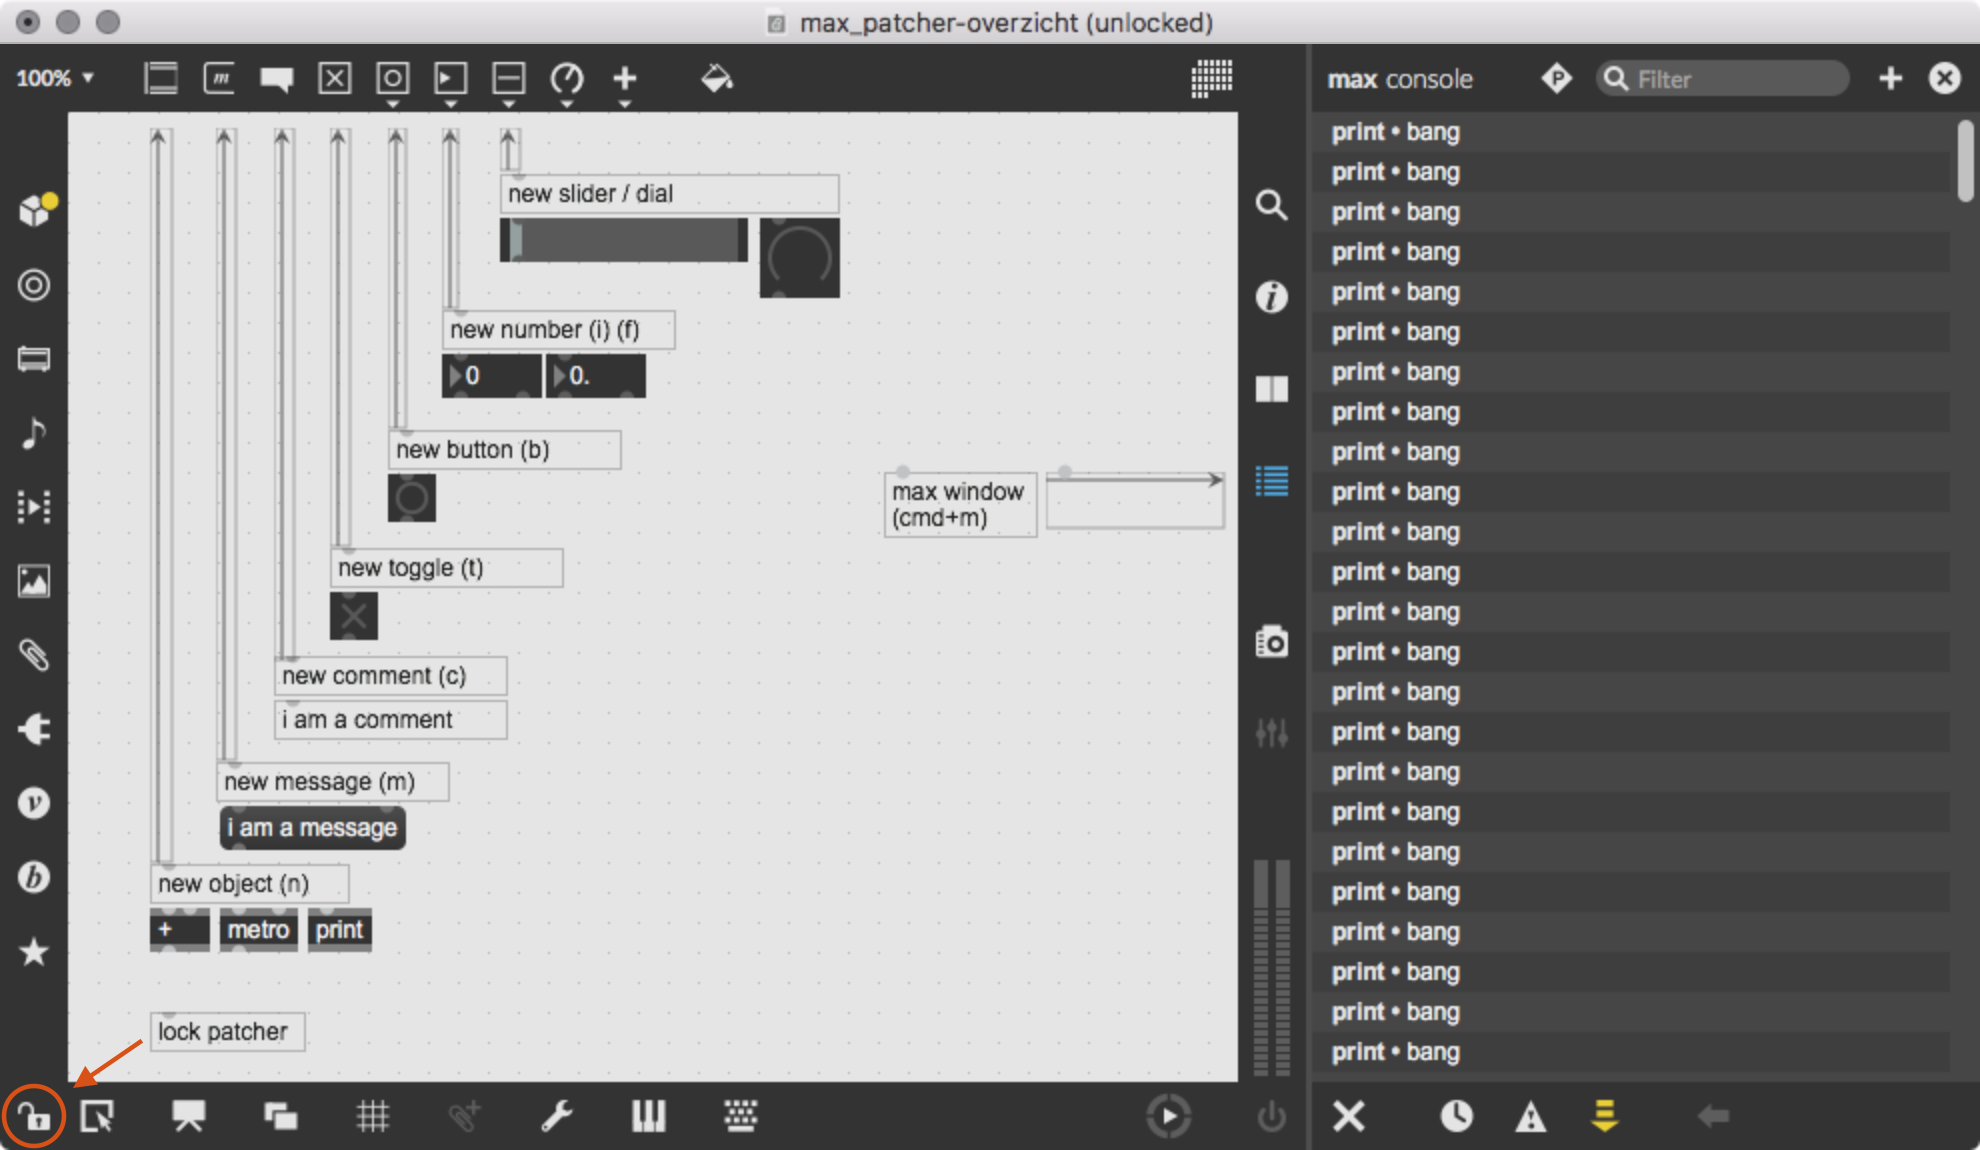Expand the slider object dropdown in toolbar

[x=508, y=103]
